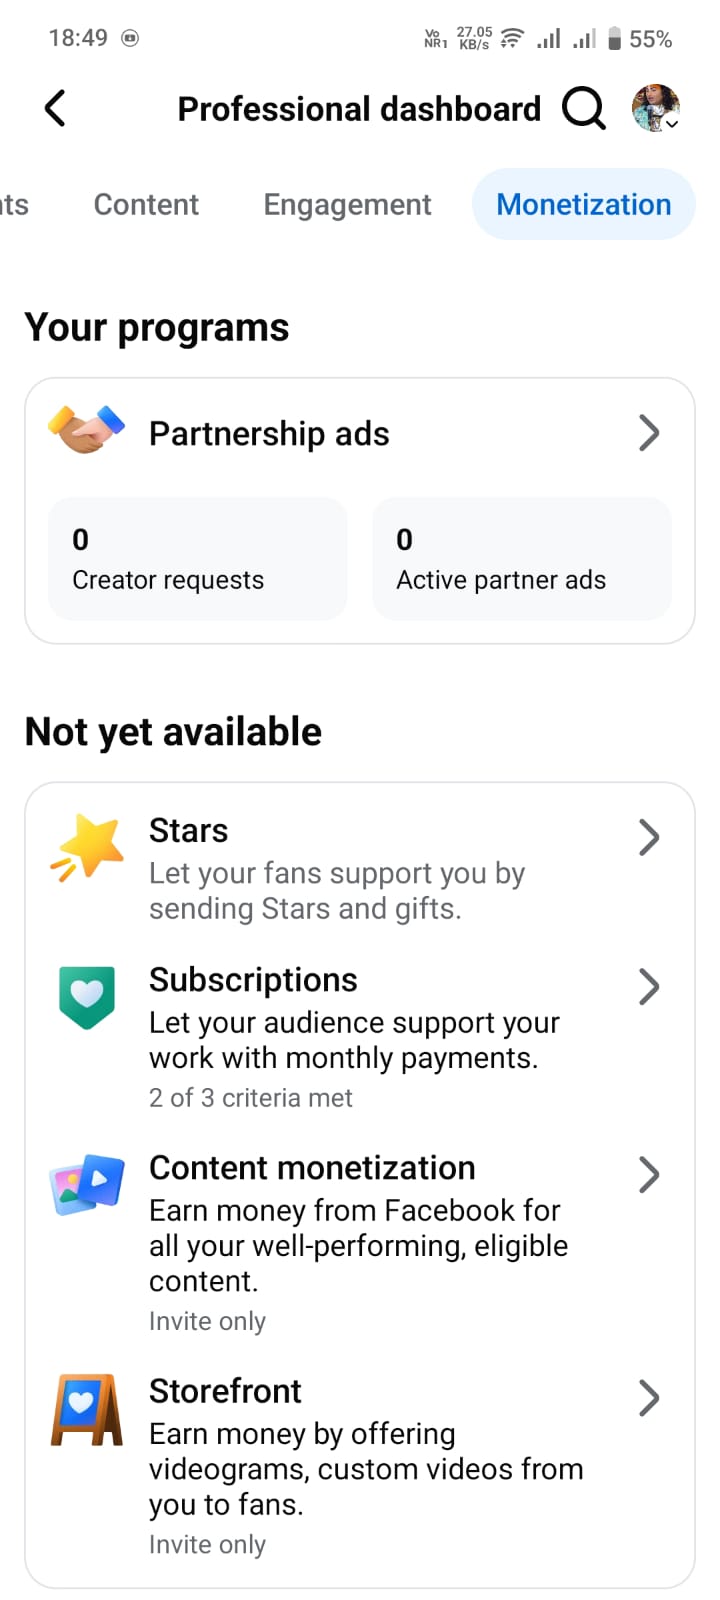Open the Active partner ads card
This screenshot has width=720, height=1600.
(x=521, y=559)
